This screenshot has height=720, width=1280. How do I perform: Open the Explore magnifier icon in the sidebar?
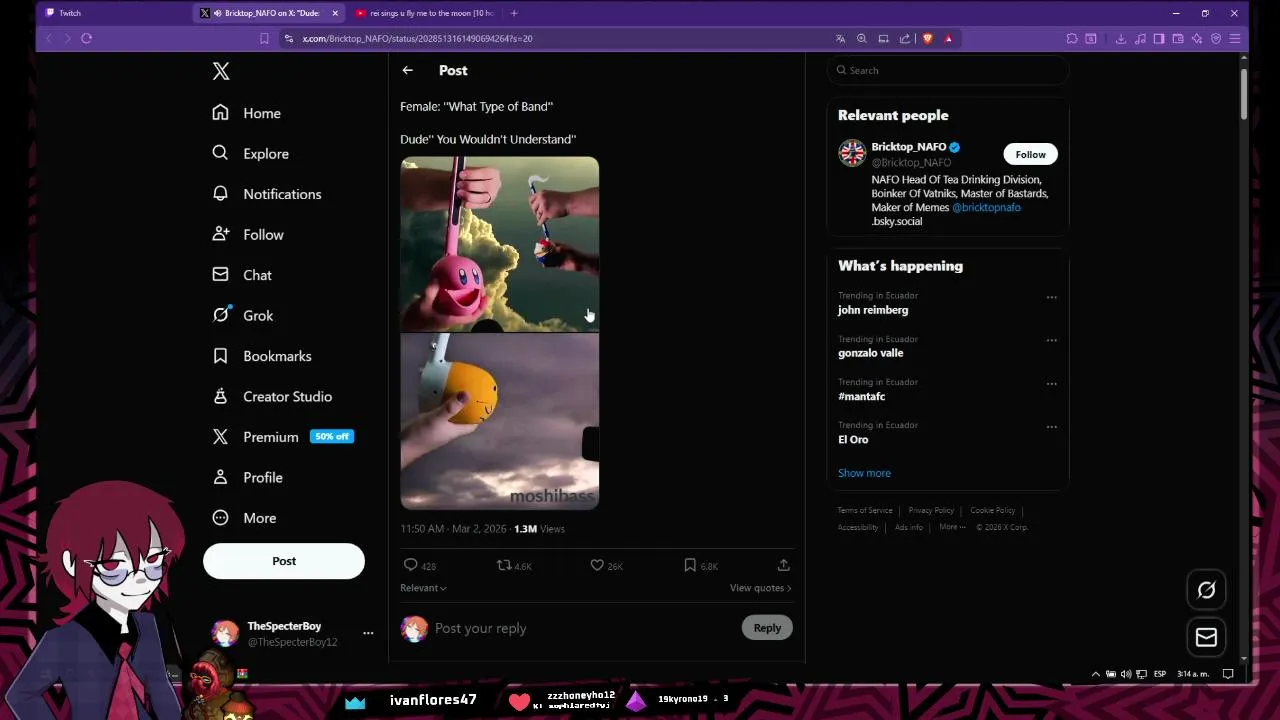click(221, 153)
